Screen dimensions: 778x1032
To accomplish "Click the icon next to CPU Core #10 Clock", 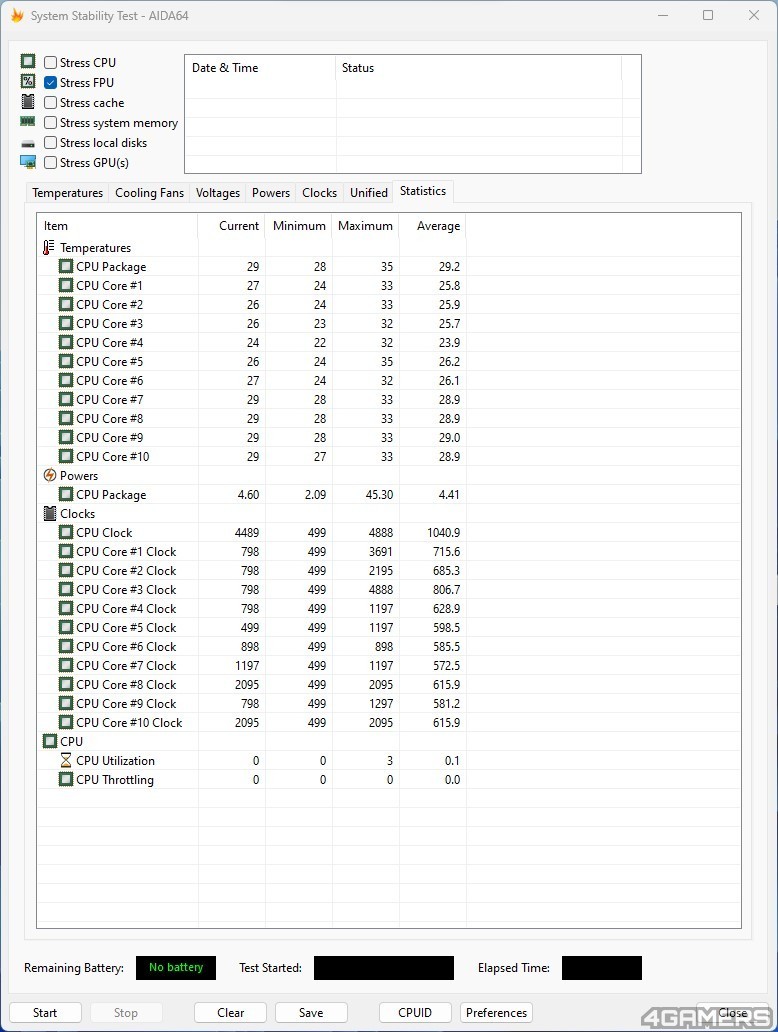I will [66, 722].
